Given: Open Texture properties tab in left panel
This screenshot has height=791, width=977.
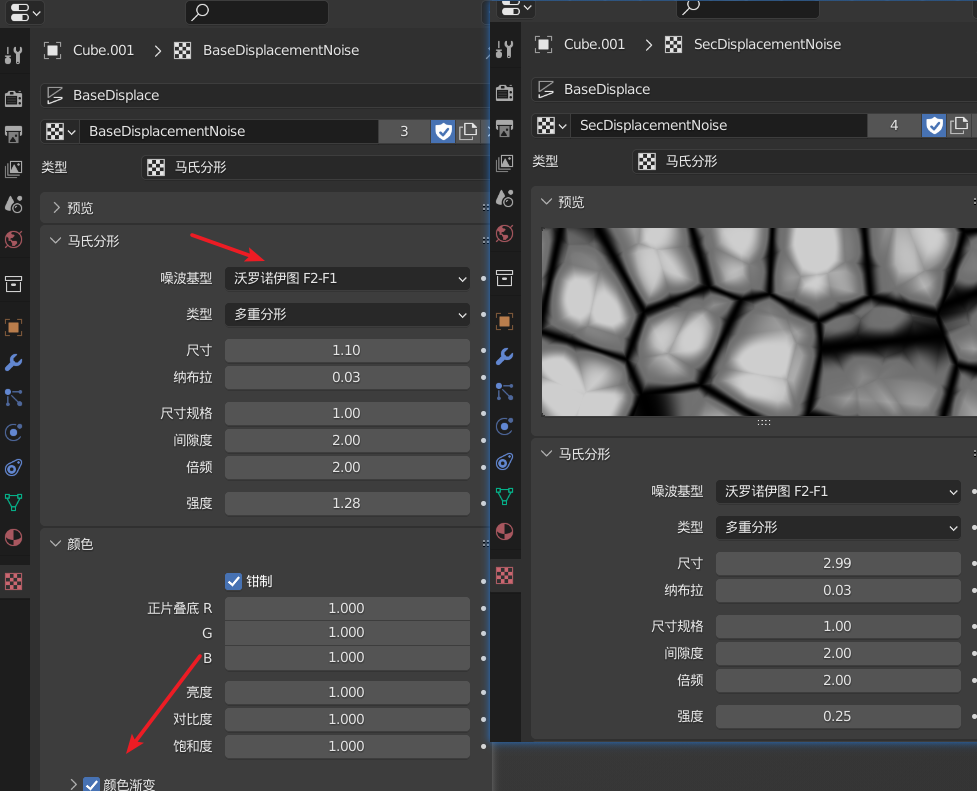Looking at the screenshot, I should pos(14,581).
